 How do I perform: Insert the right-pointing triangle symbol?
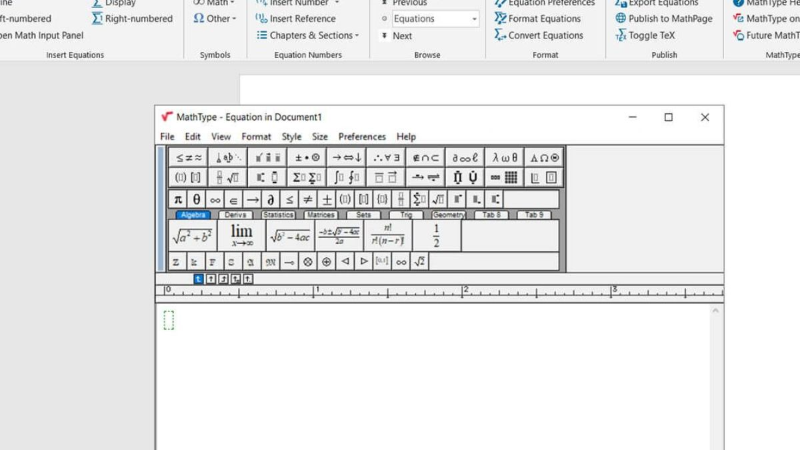pos(363,262)
